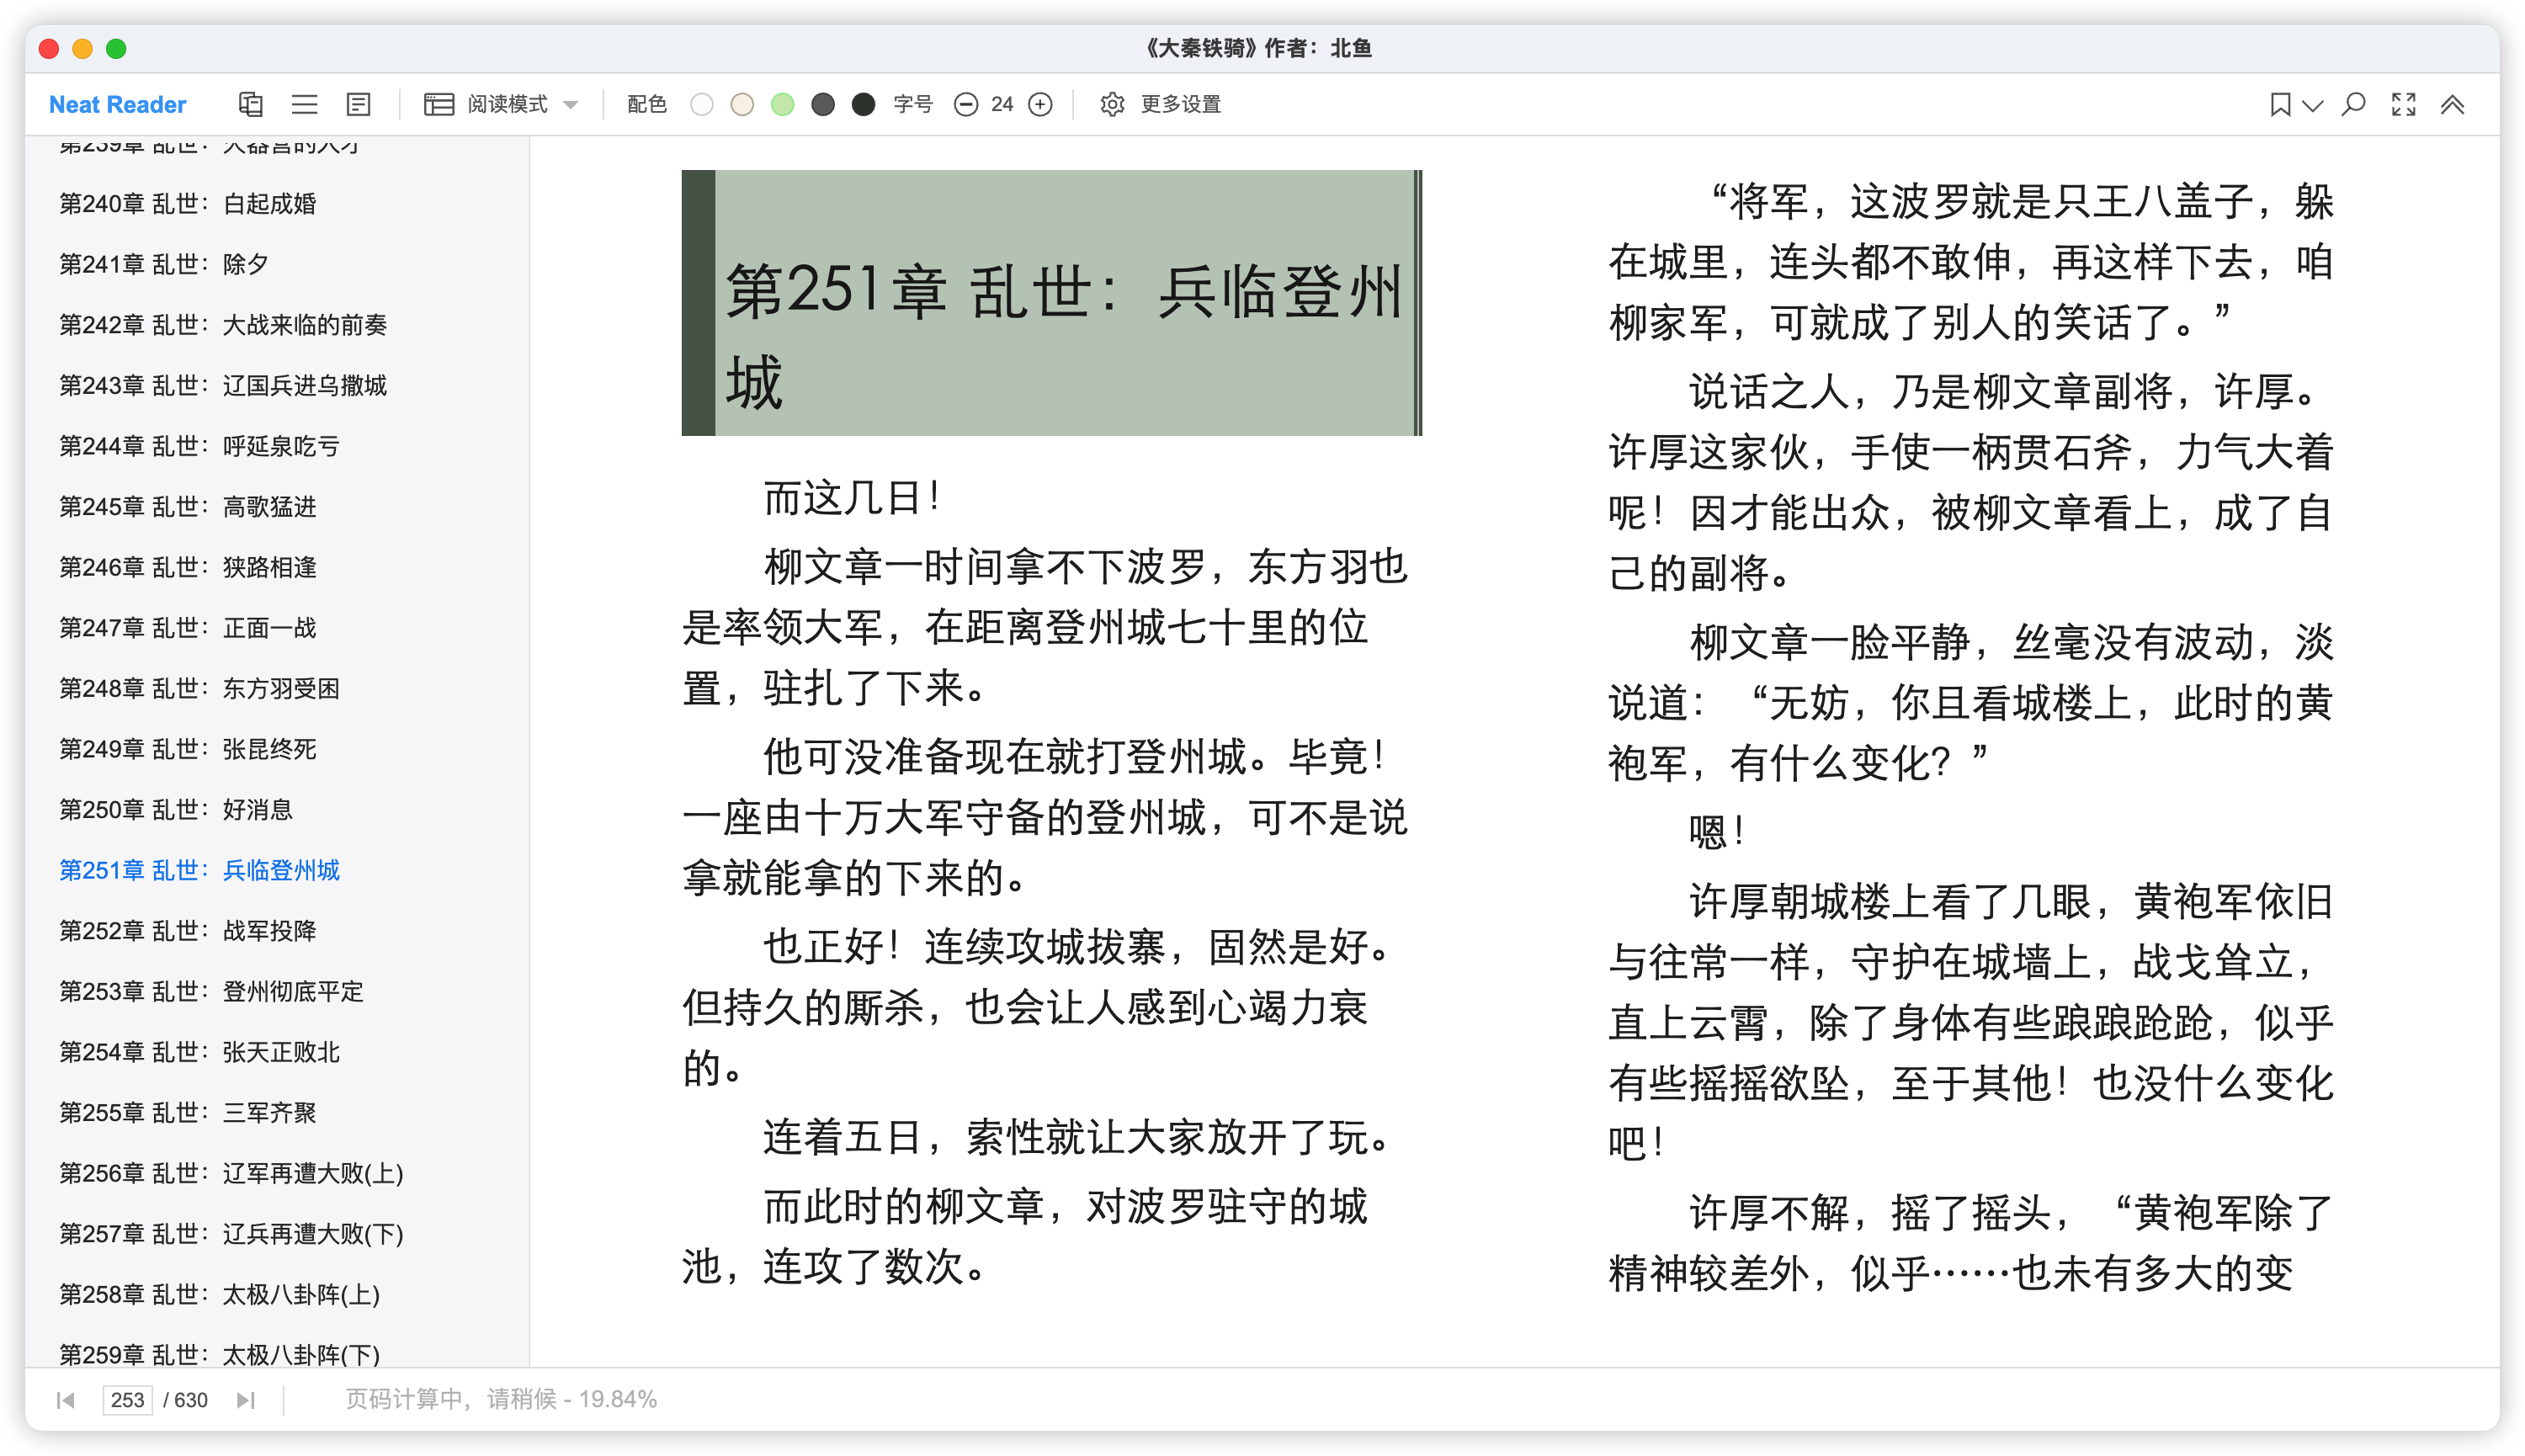Enter fullscreen with the expand icon
Screen dimensions: 2525x1456
2403,104
